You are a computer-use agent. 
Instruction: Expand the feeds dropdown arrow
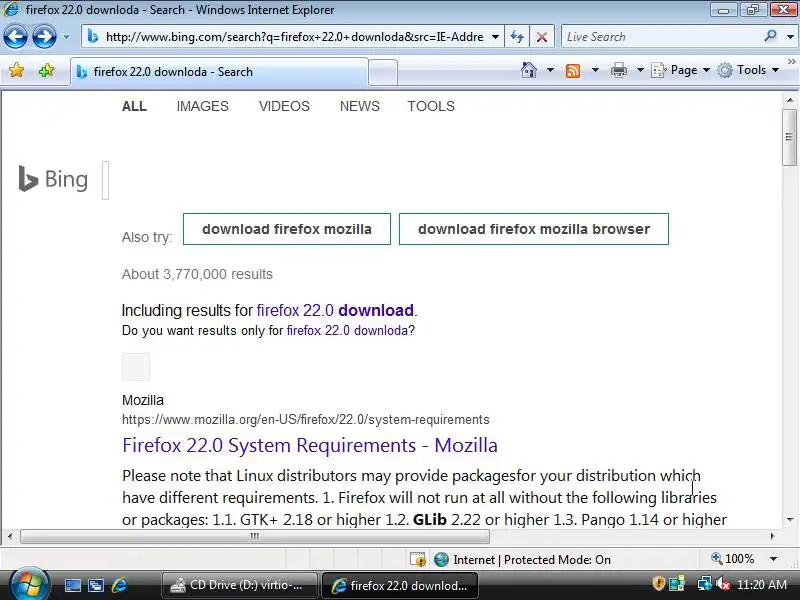595,70
